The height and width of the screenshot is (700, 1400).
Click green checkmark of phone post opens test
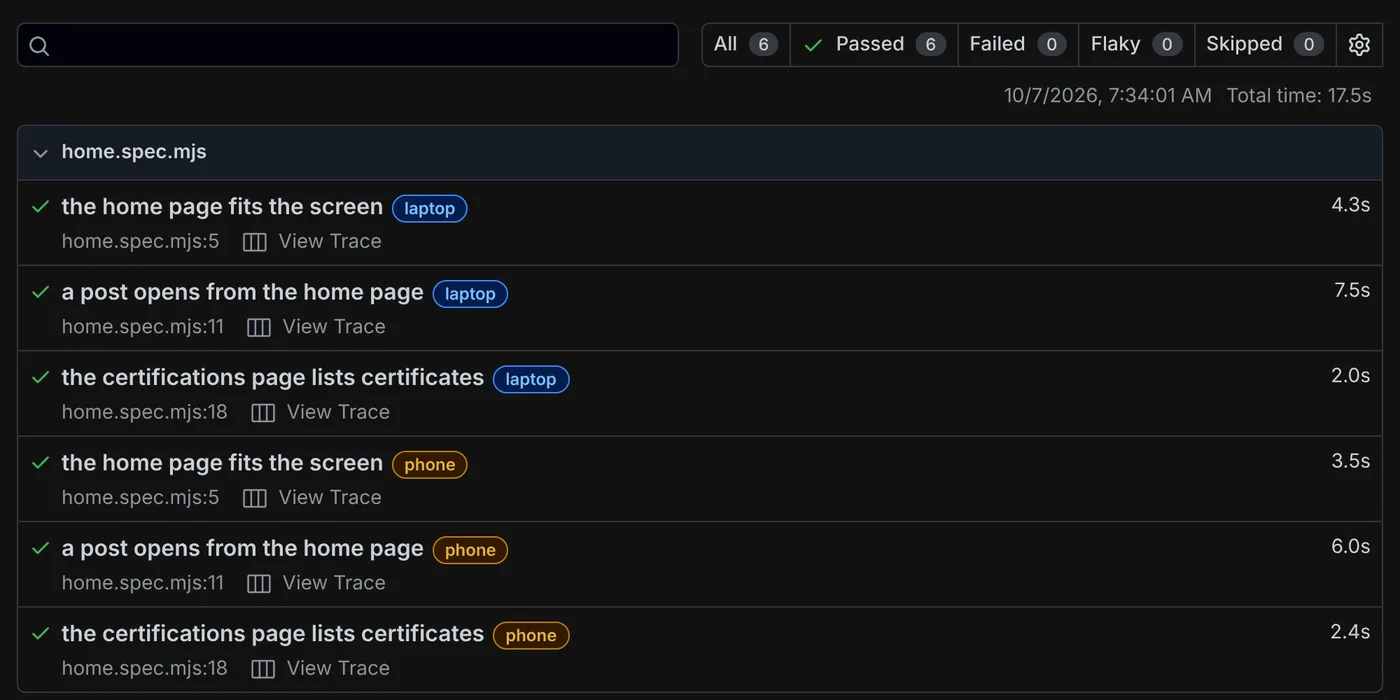pos(41,549)
